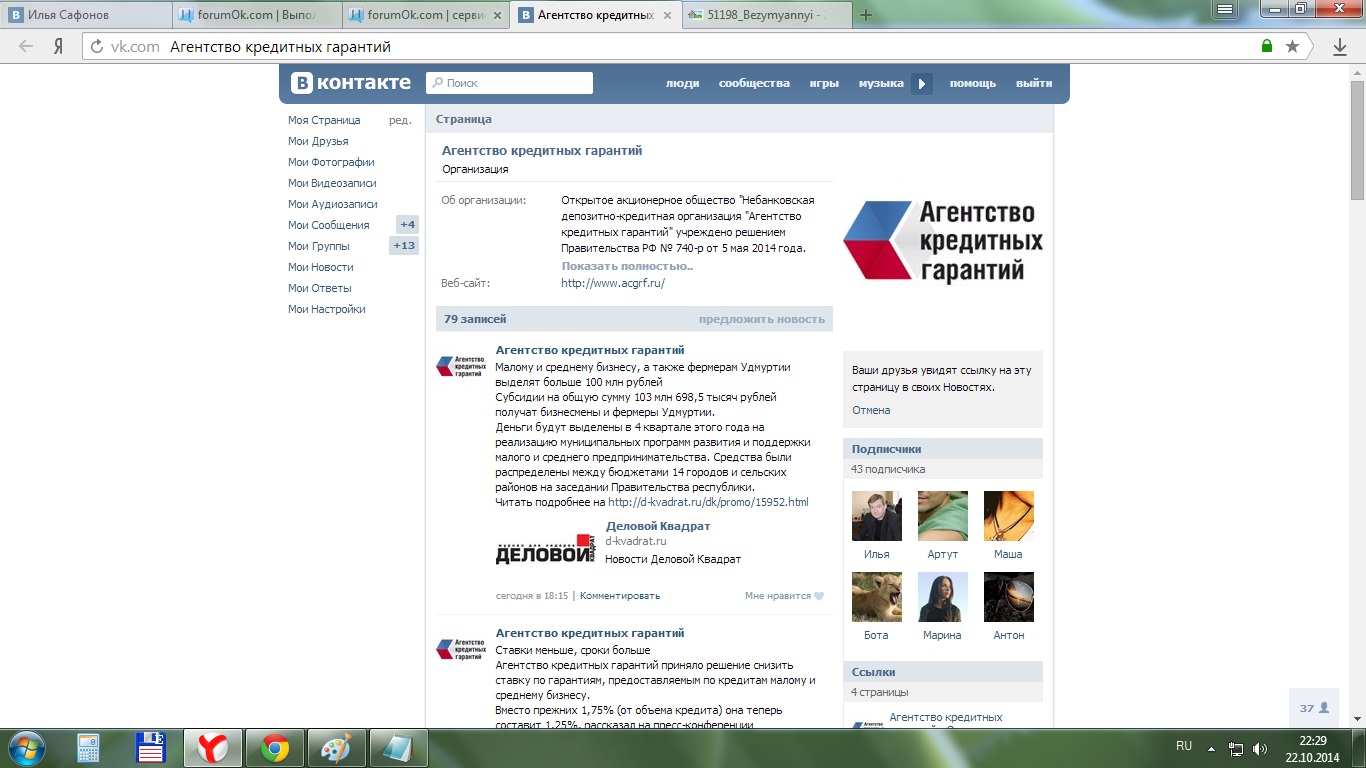The width and height of the screenshot is (1366, 768).
Task: Open subscriber Бота's lion avatar
Action: tap(877, 597)
